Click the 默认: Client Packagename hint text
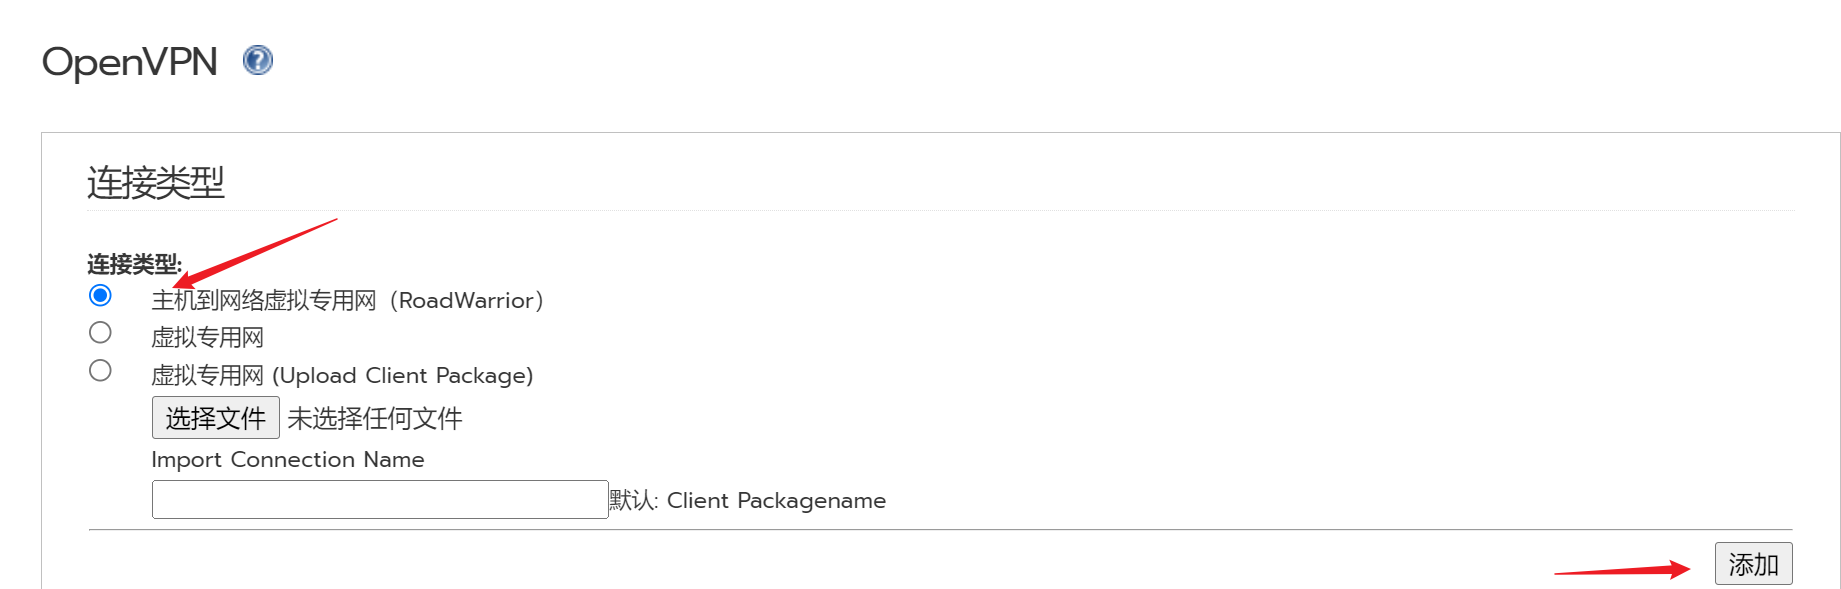This screenshot has height=589, width=1841. (x=747, y=500)
